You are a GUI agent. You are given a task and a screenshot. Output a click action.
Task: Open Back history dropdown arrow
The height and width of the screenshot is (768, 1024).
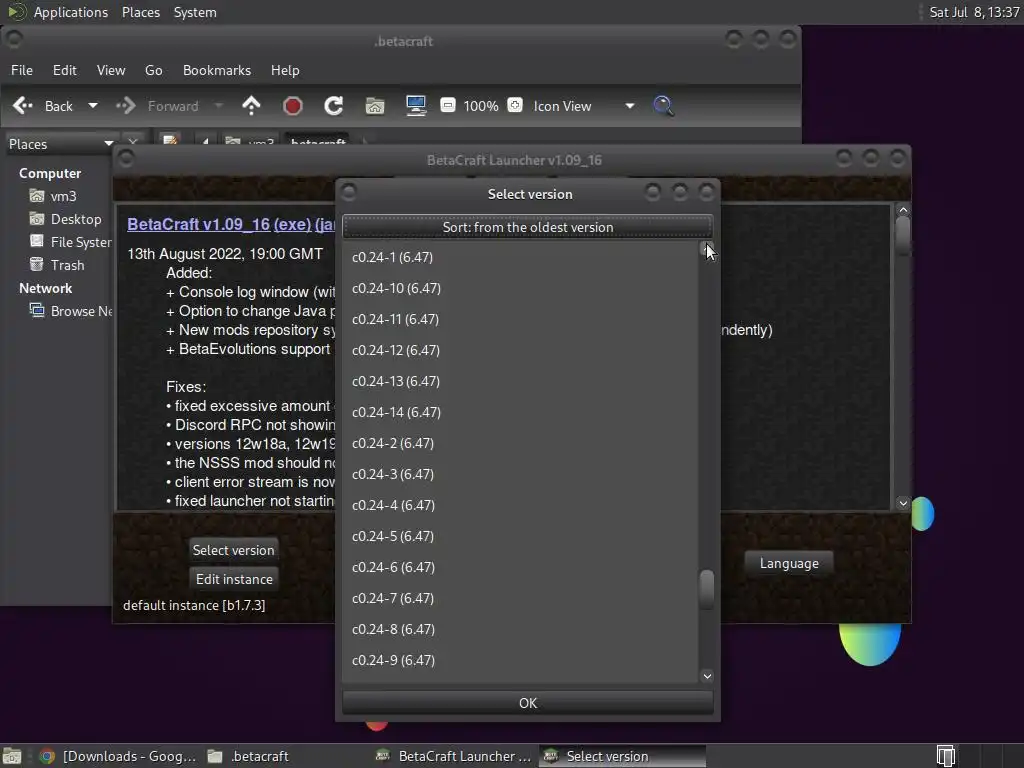[x=93, y=106]
